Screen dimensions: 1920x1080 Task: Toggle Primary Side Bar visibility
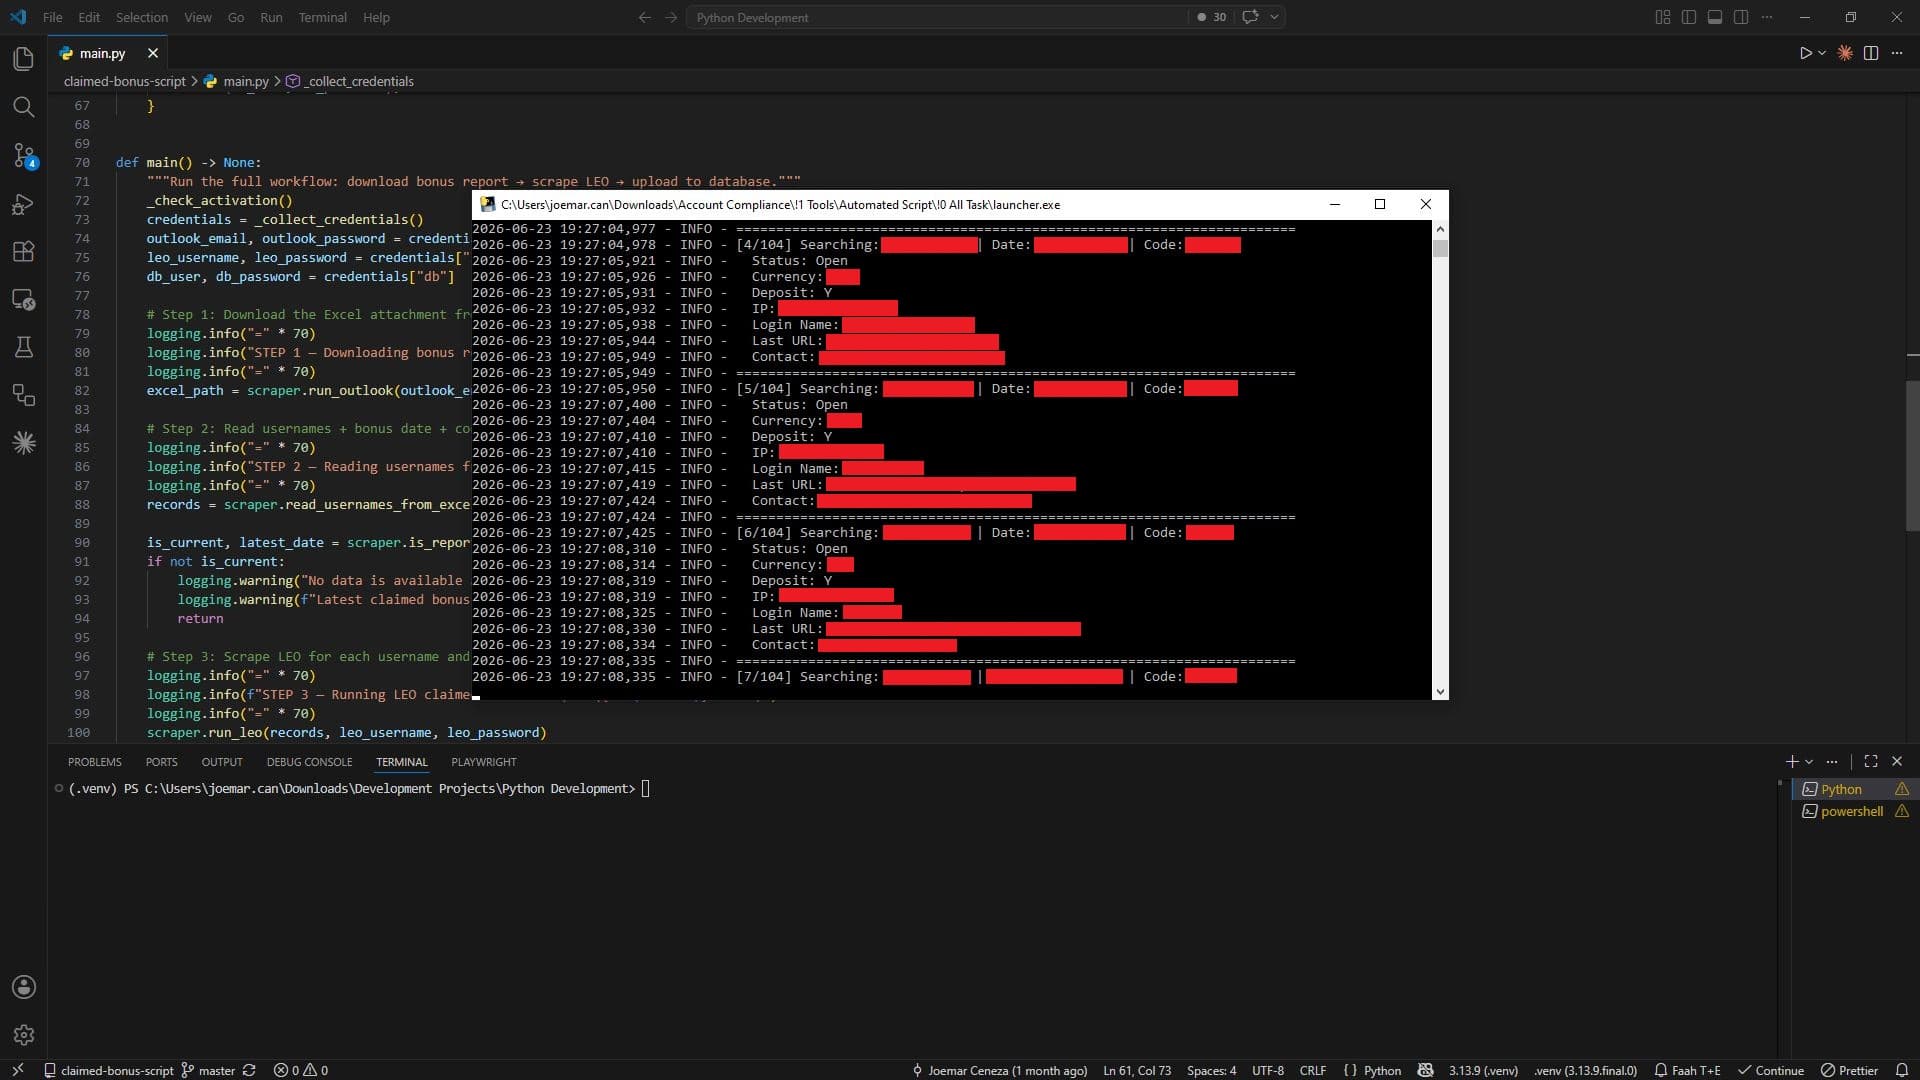tap(1689, 17)
